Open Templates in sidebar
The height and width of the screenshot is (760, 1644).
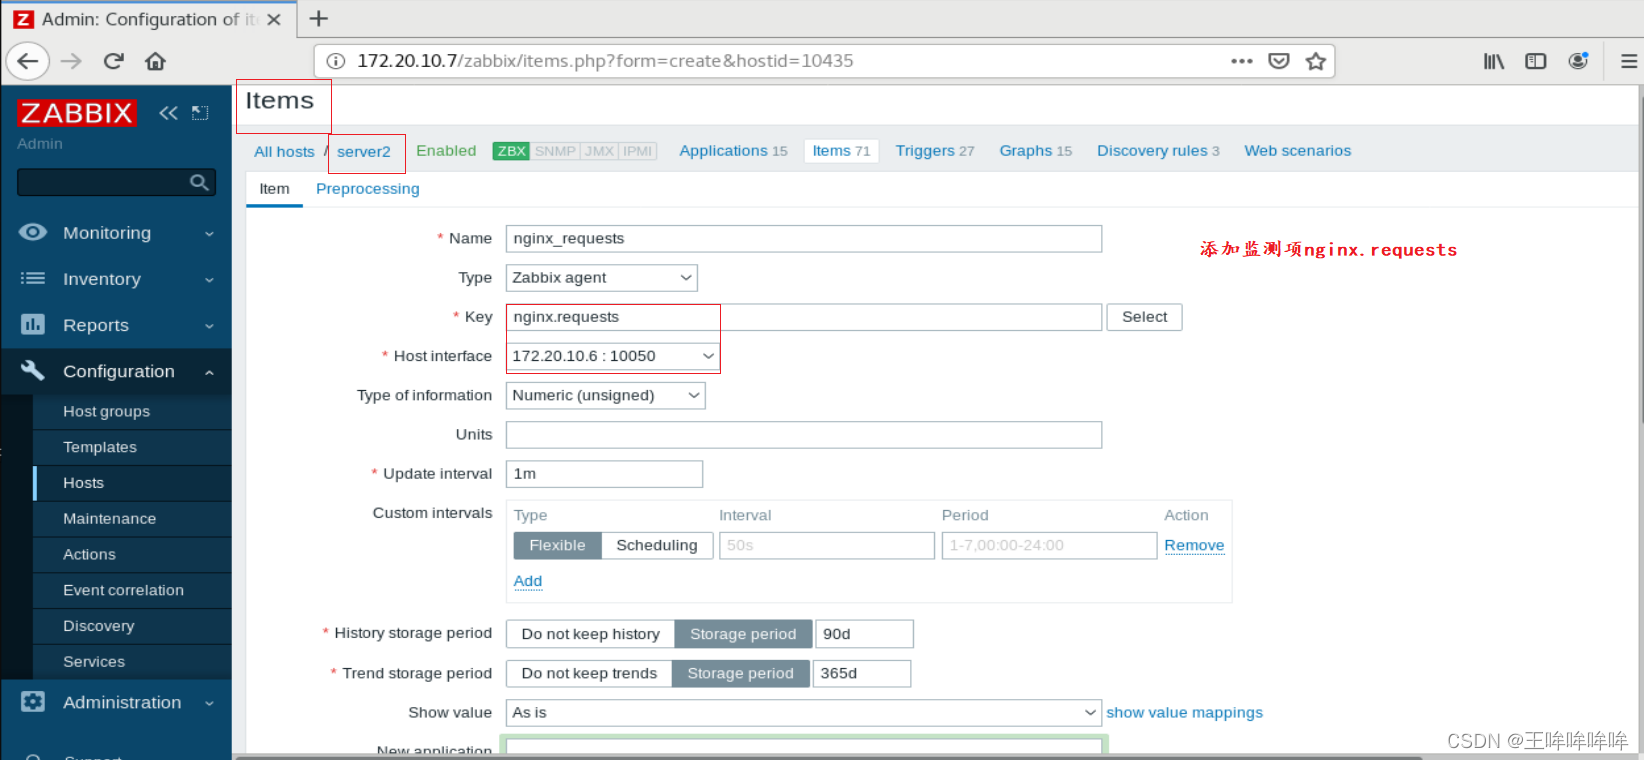[100, 447]
